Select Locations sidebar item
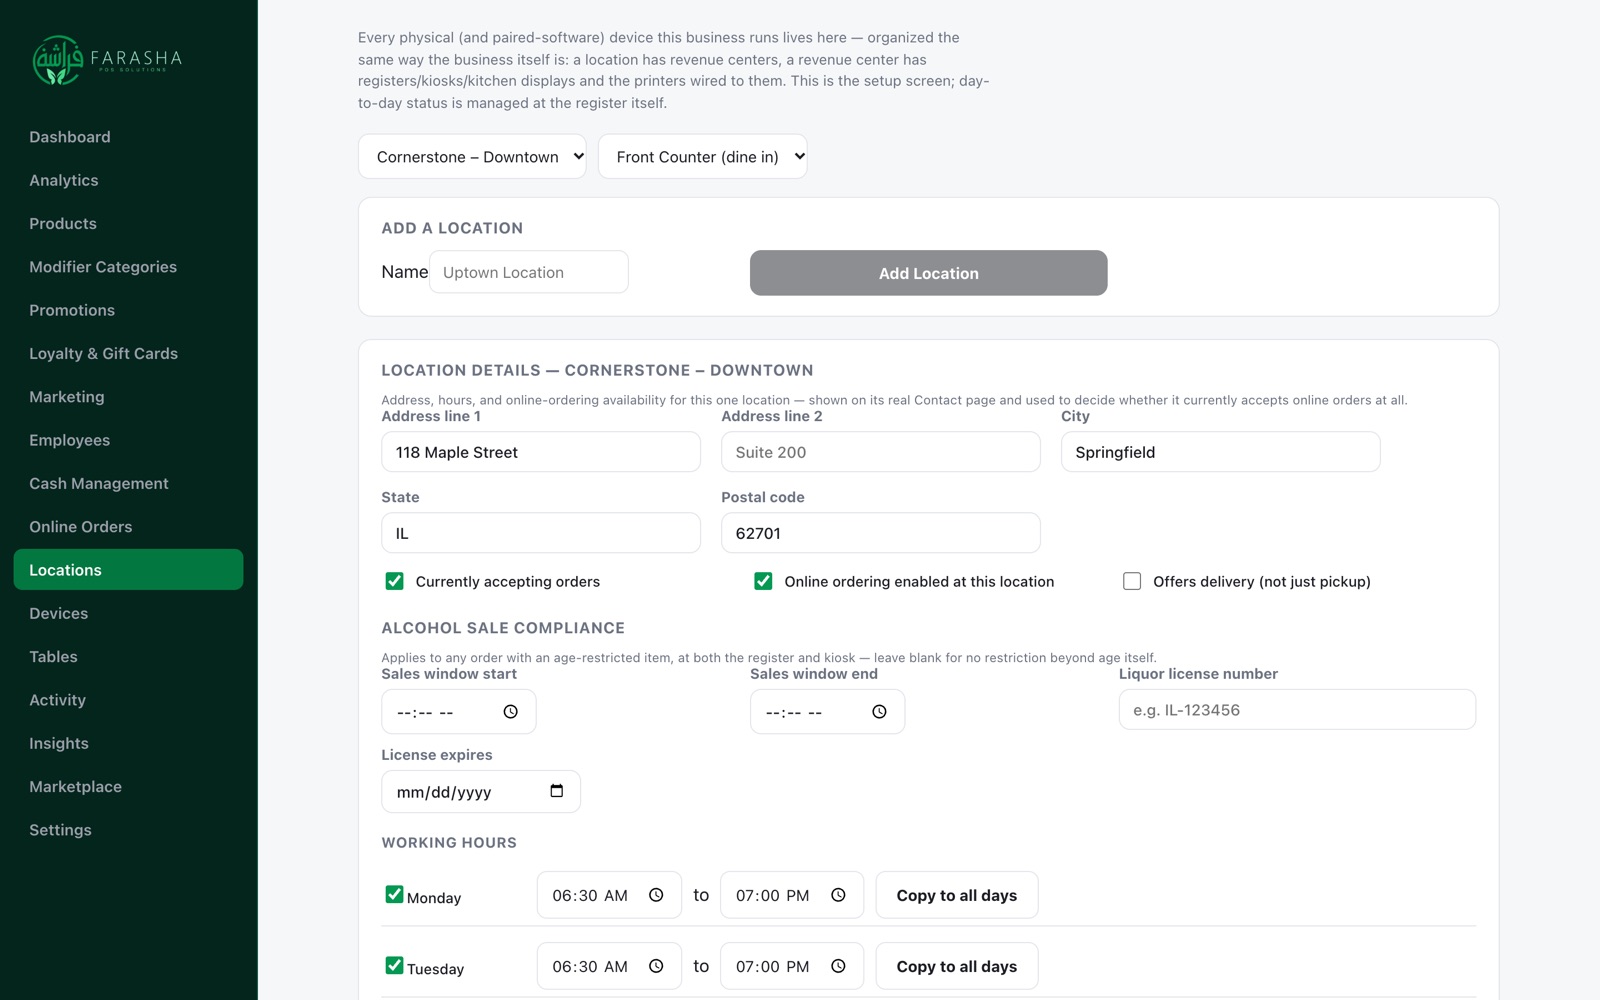 coord(129,570)
